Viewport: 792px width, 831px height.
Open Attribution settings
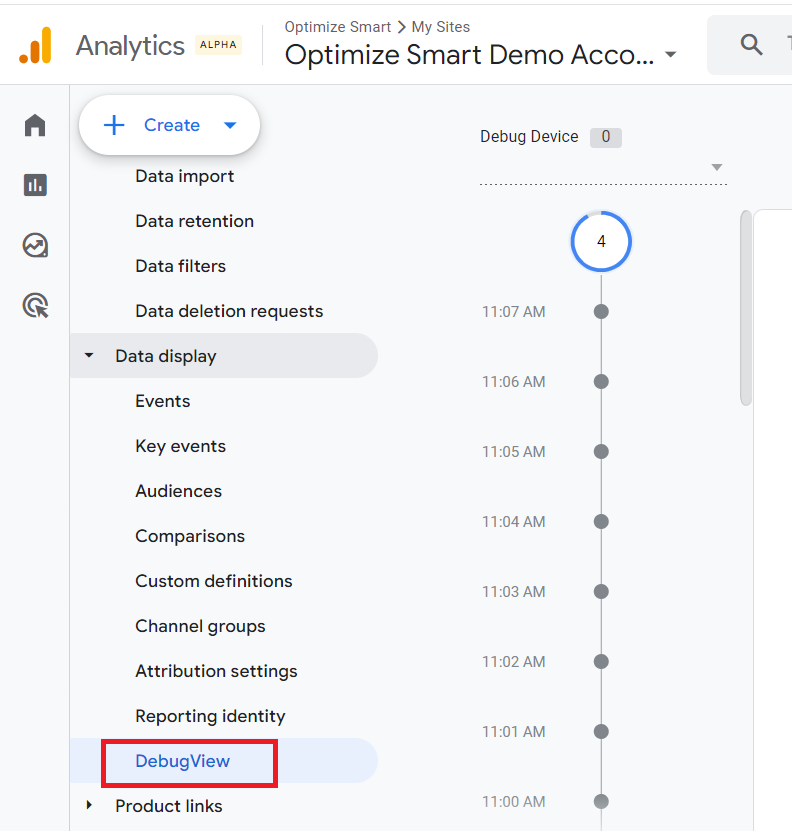click(216, 671)
